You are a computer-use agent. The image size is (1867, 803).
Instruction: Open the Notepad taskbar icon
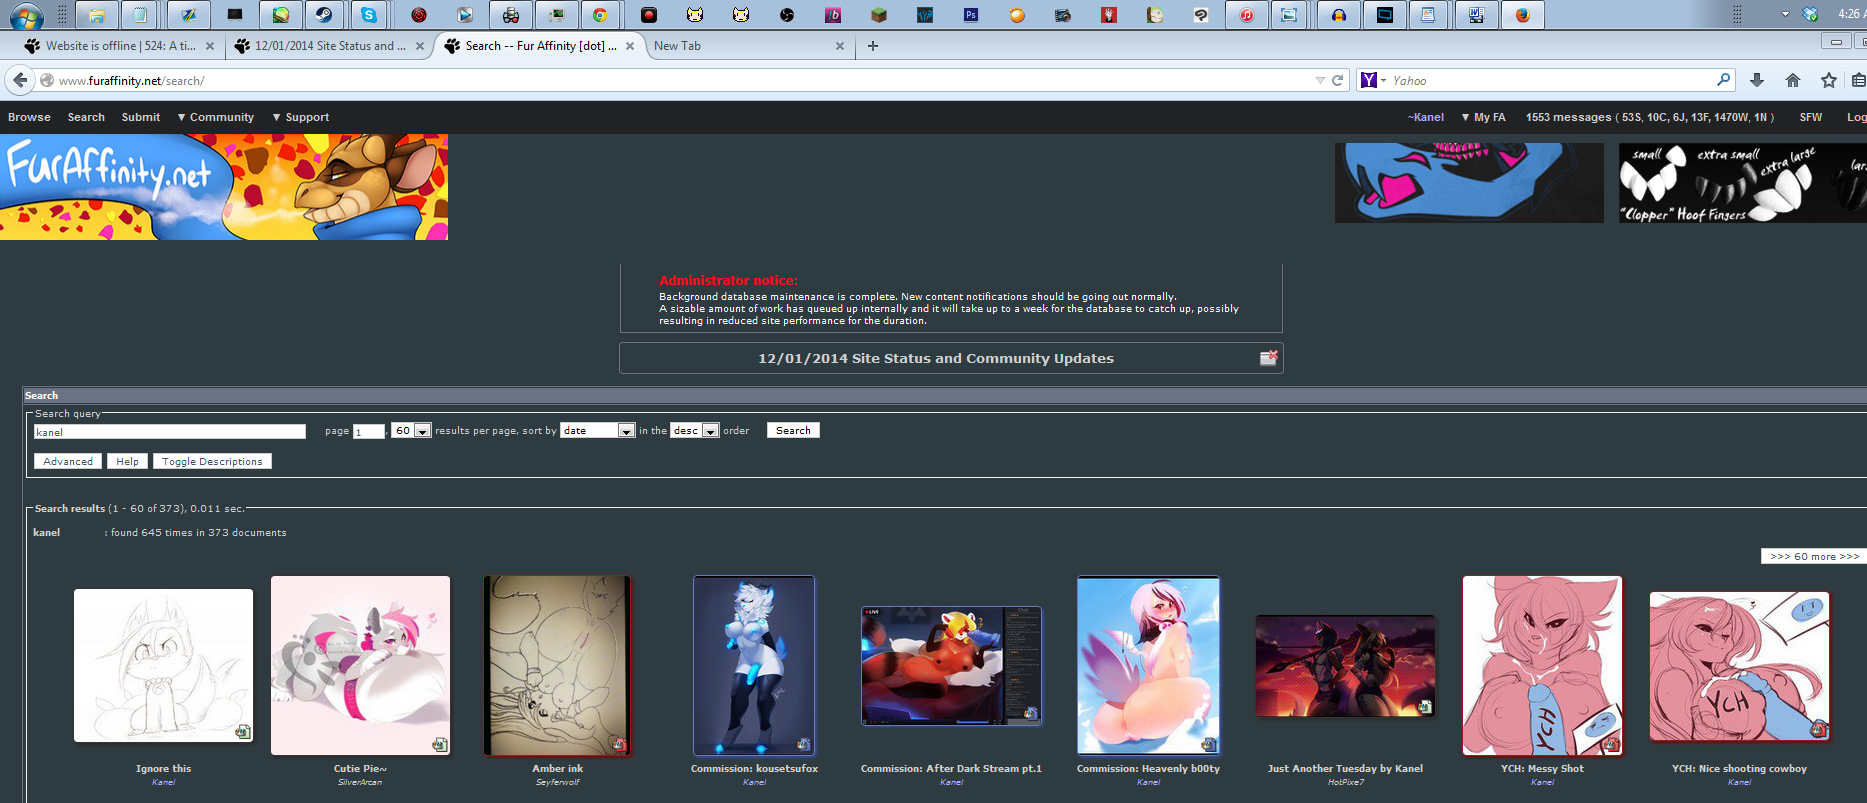pos(139,15)
